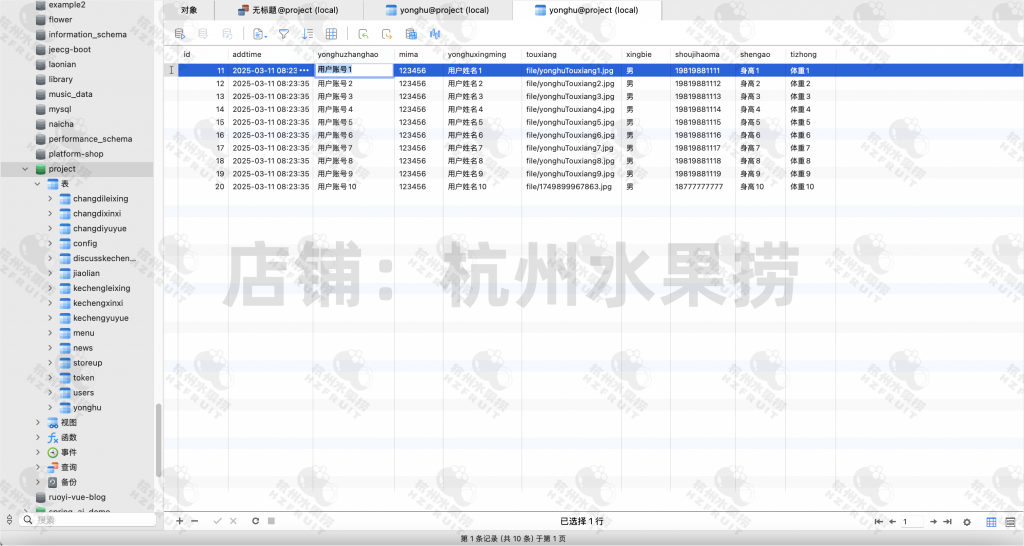Click the rollback transaction toolbar icon
The image size is (1024, 546).
tap(227, 34)
